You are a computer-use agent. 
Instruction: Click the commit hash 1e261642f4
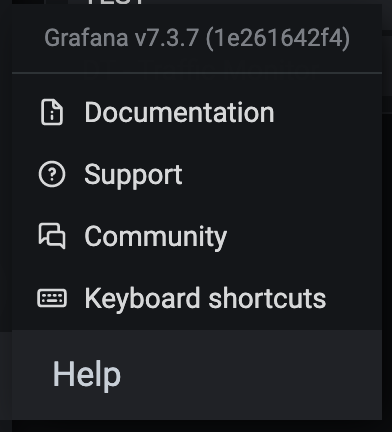pyautogui.click(x=278, y=38)
